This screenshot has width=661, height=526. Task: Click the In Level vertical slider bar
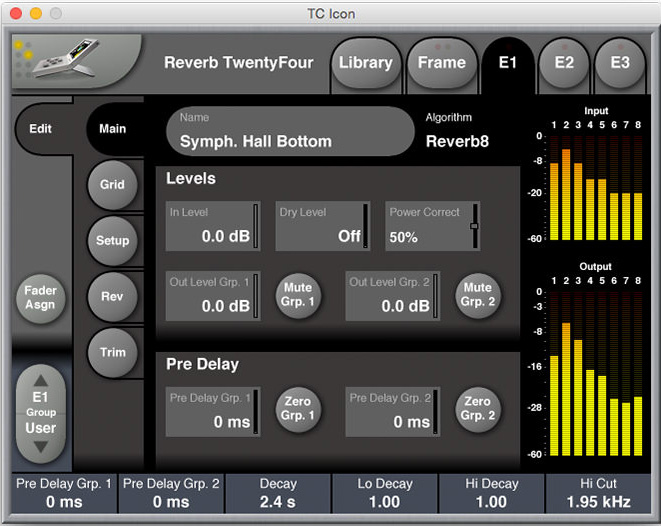(255, 226)
